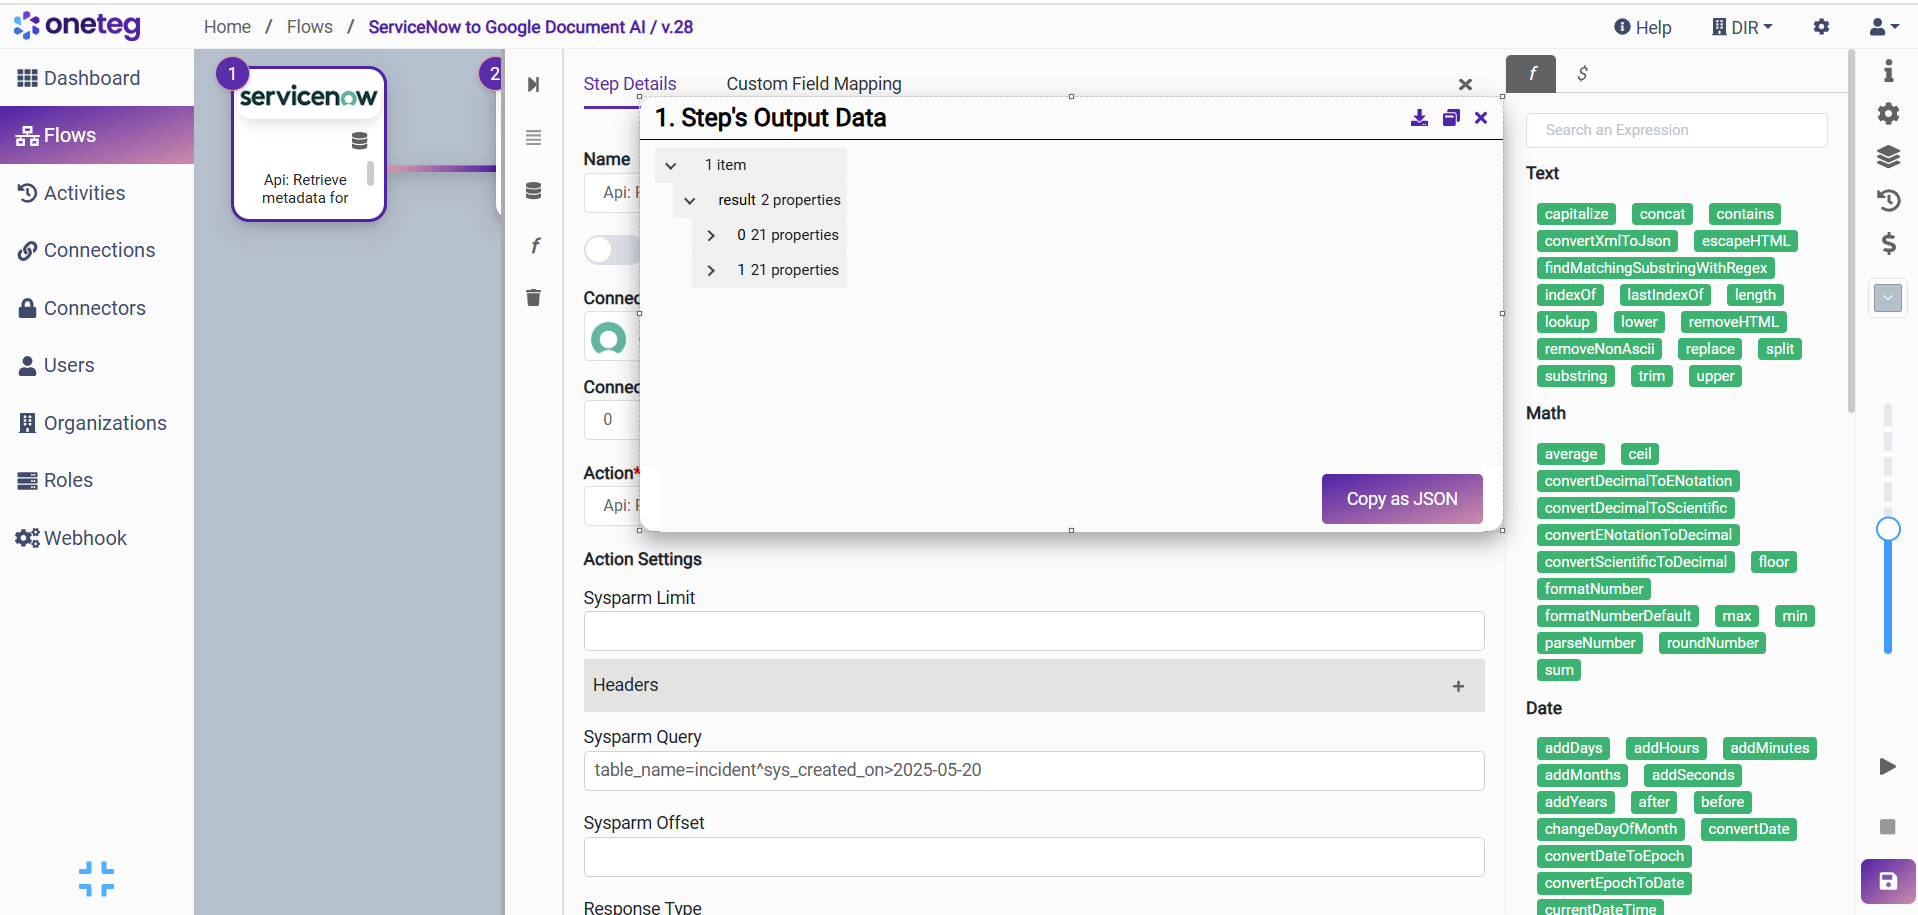Switch to Custom Field Mapping tab

[x=813, y=84]
